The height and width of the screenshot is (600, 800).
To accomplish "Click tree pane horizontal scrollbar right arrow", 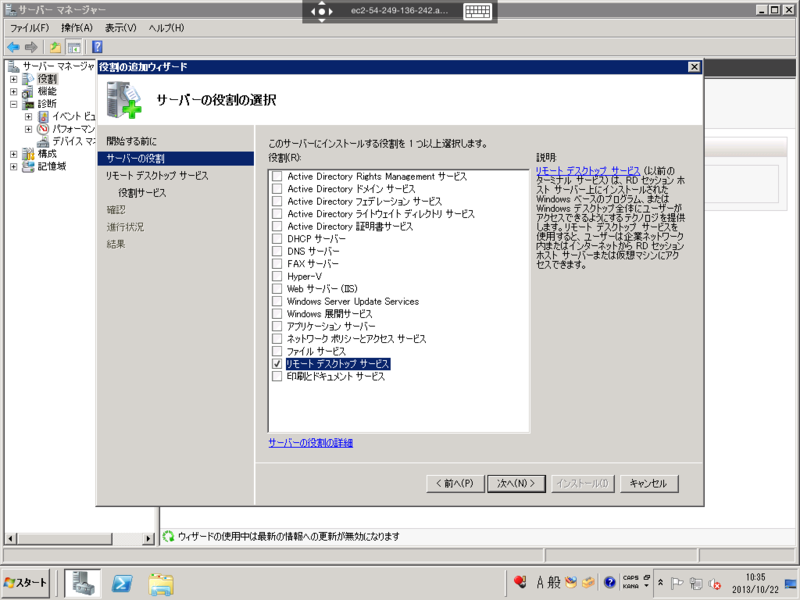I will 148,538.
